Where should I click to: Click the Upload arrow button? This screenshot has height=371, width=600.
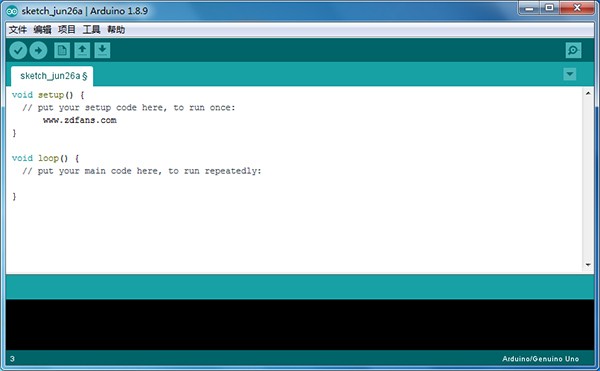(x=38, y=50)
